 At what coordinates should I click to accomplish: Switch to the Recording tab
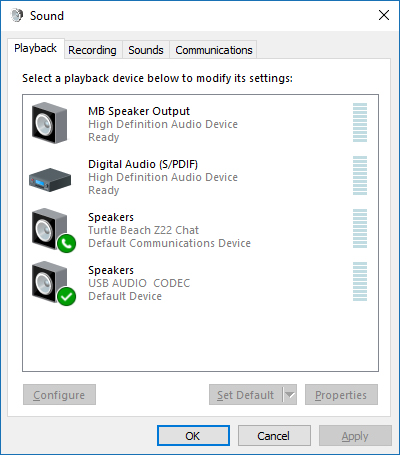coord(92,50)
